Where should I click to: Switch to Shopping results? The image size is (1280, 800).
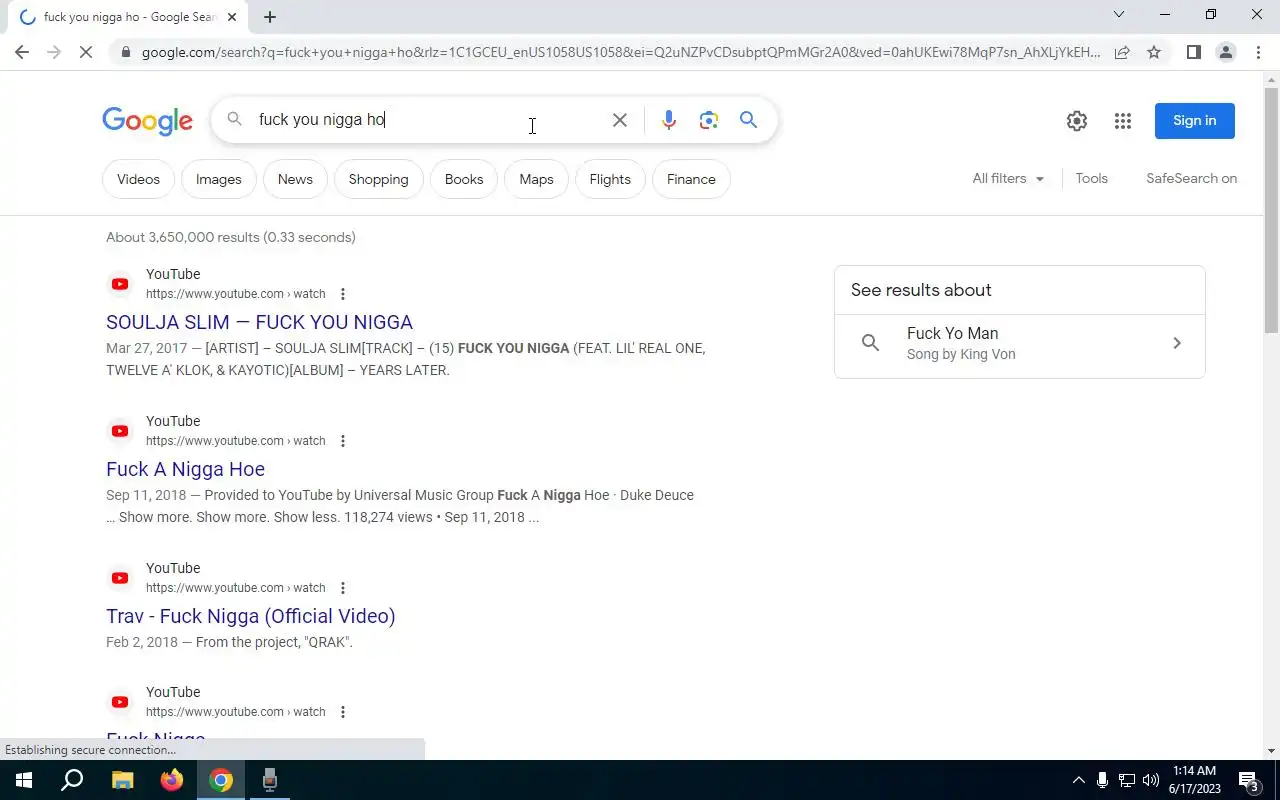[x=378, y=180]
